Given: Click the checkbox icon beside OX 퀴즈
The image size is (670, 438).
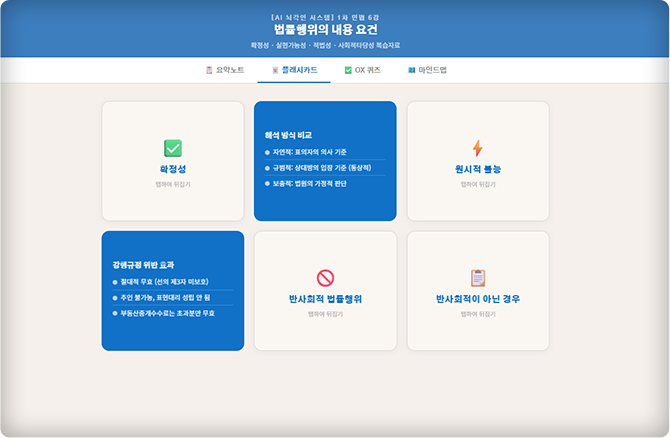Looking at the screenshot, I should [348, 70].
